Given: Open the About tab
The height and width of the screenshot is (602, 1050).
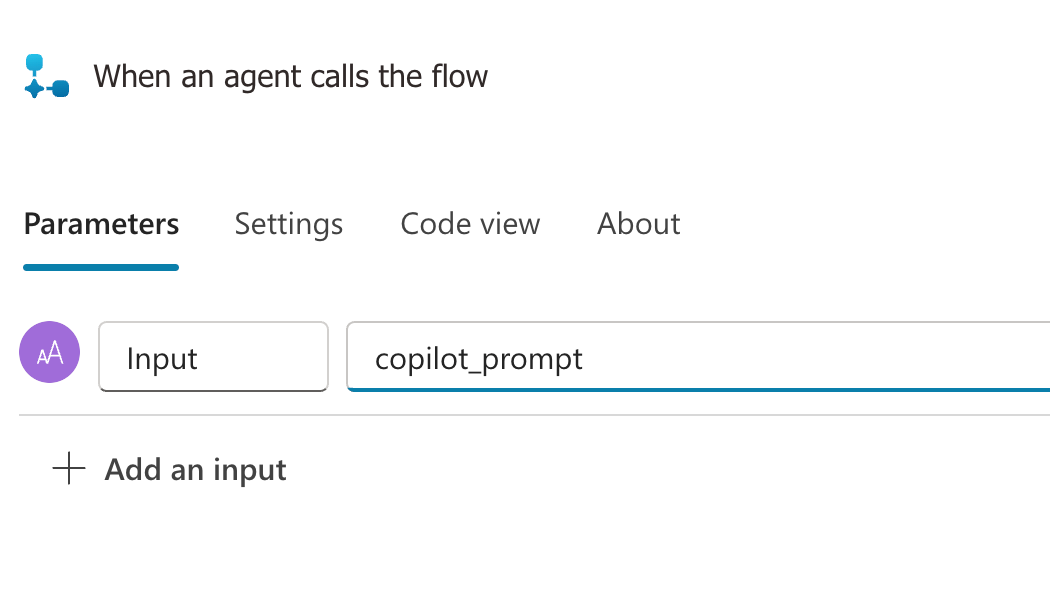Looking at the screenshot, I should [638, 224].
